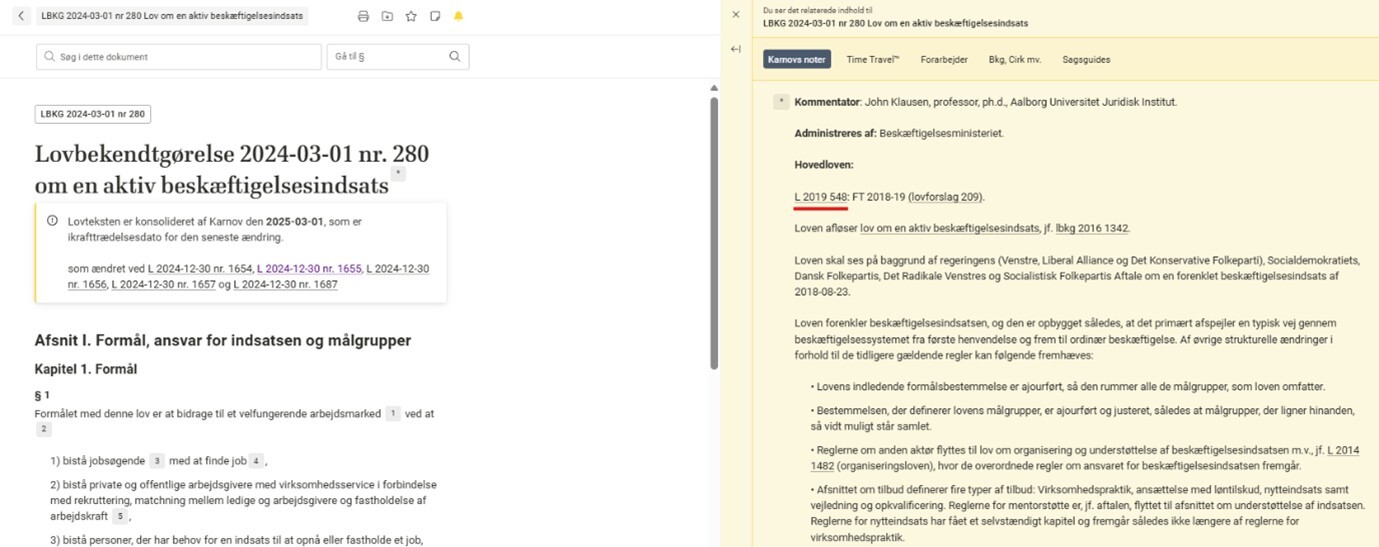Open the Bkg, Cirk mv. tab
This screenshot has height=547, width=1379.
click(x=1014, y=60)
